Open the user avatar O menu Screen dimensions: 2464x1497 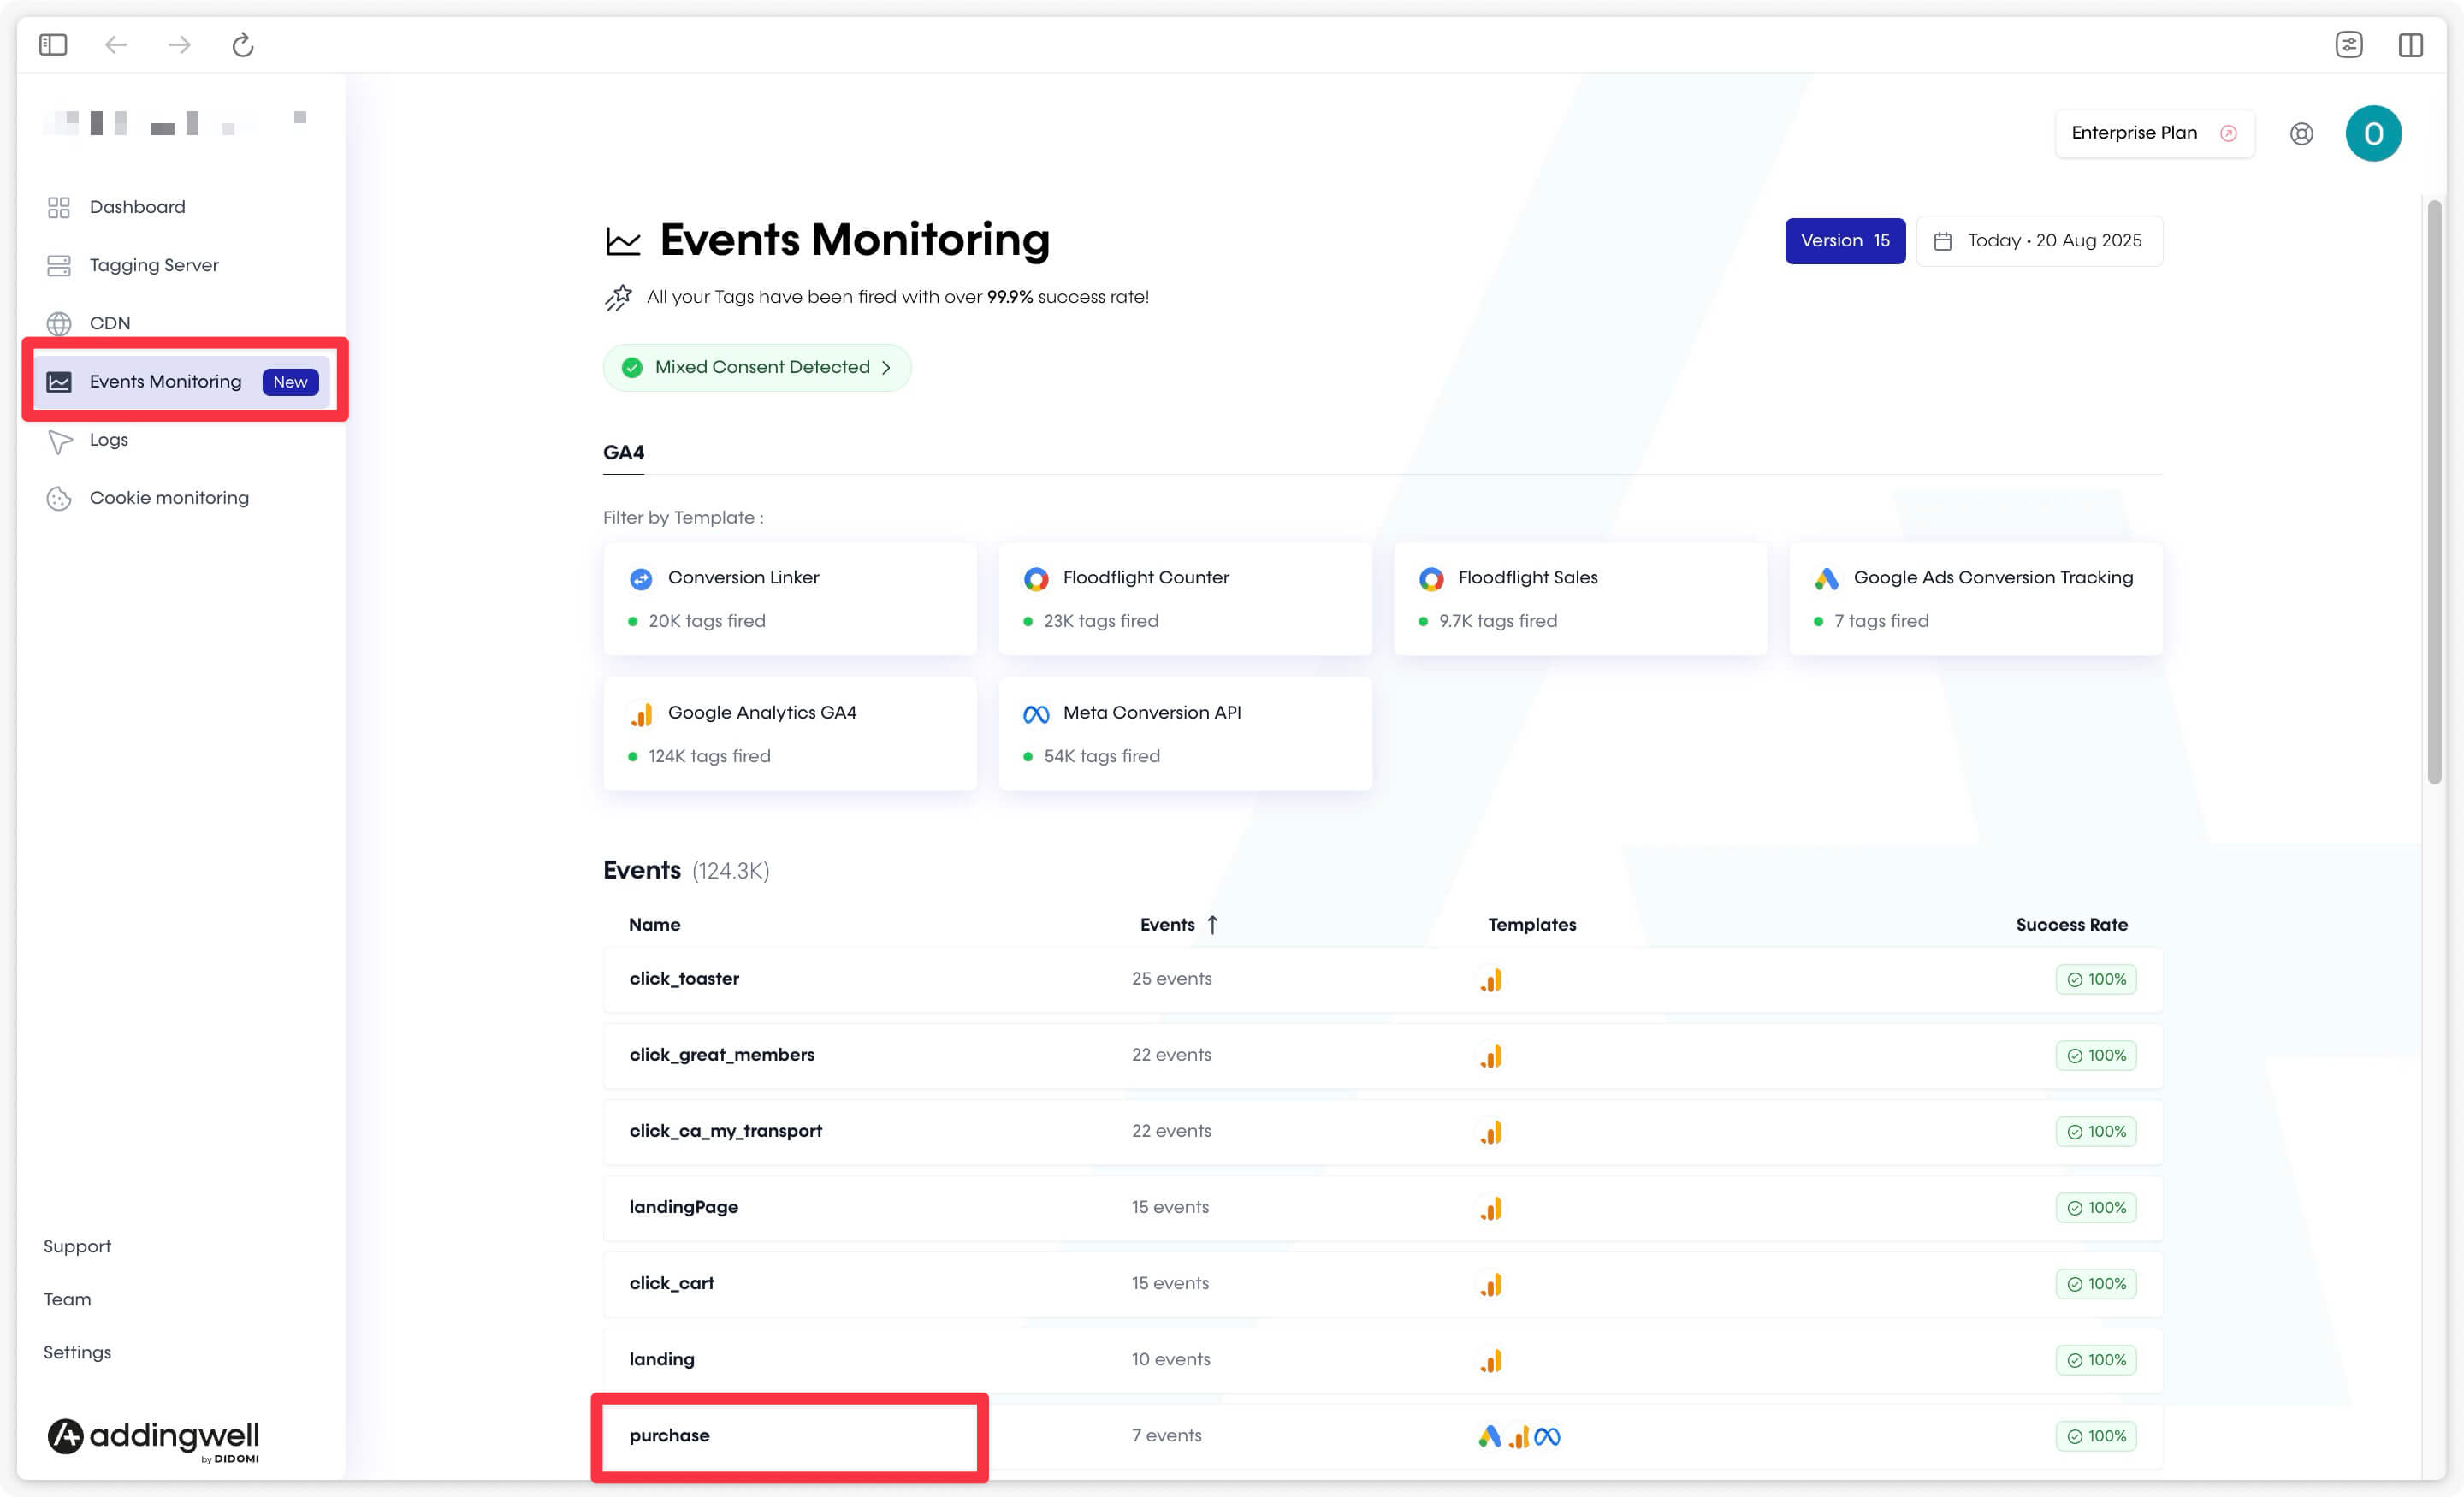point(2373,134)
